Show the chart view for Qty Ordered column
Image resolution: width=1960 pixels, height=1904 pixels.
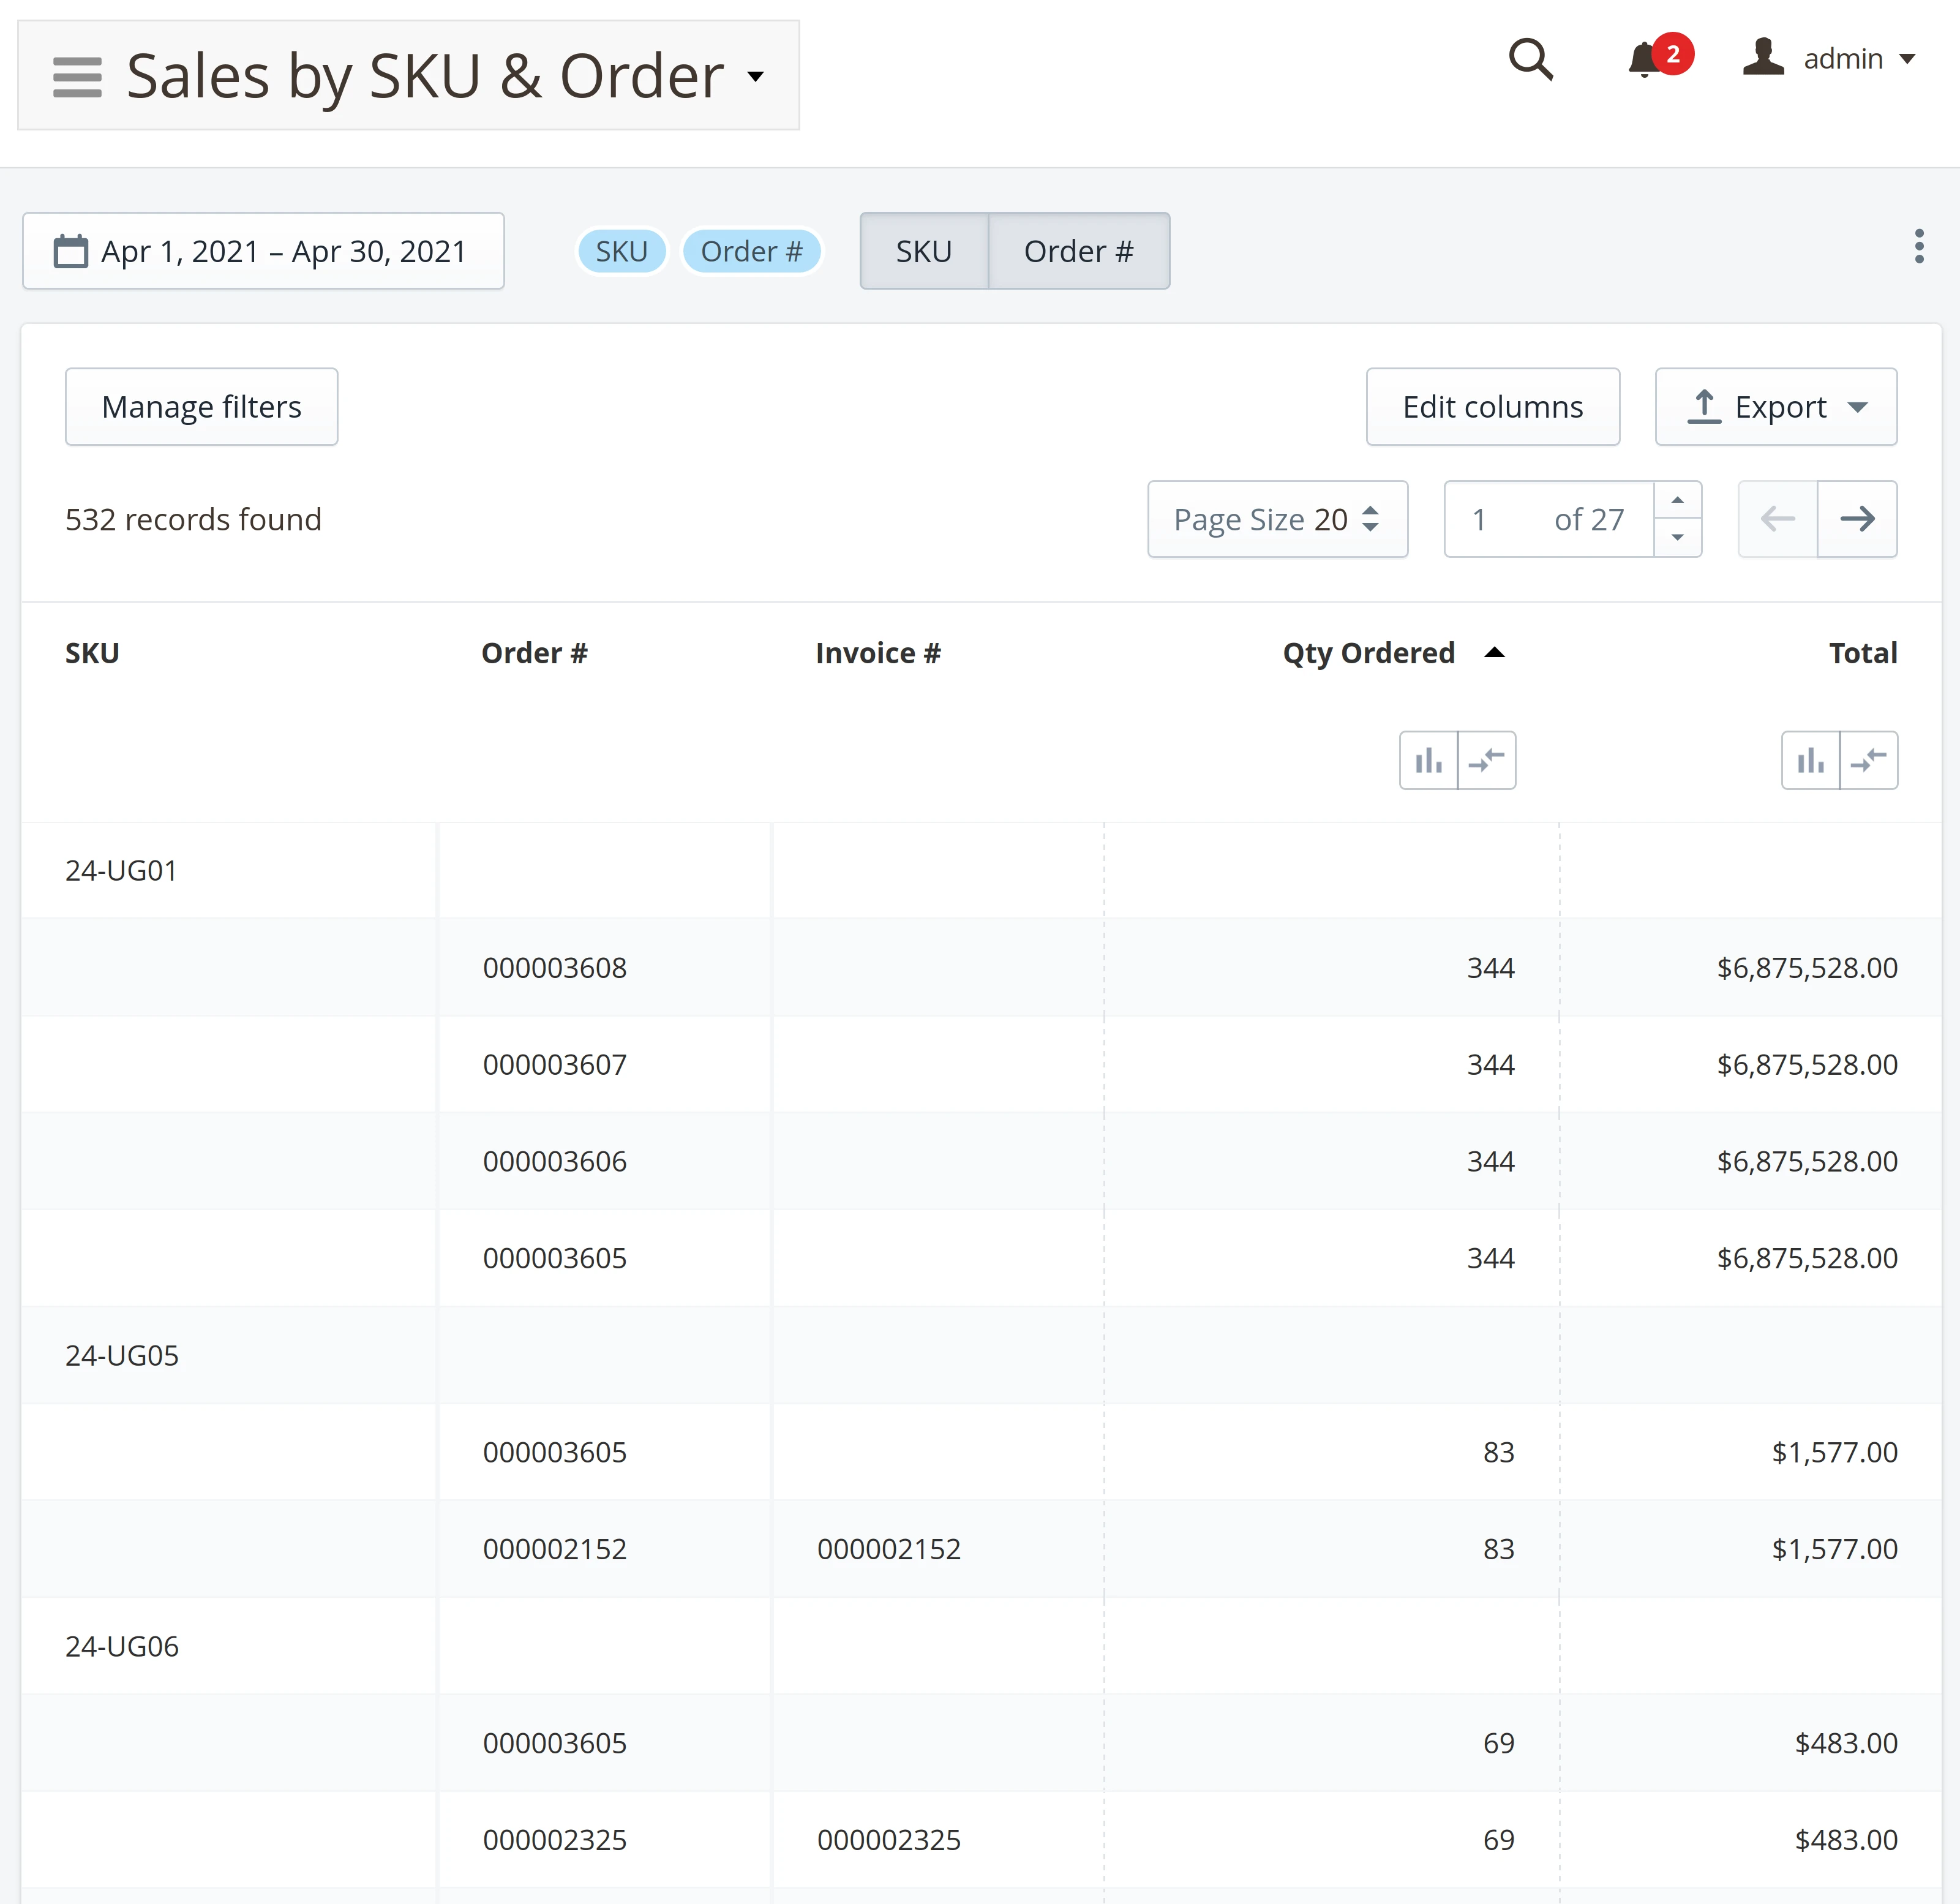click(1428, 760)
